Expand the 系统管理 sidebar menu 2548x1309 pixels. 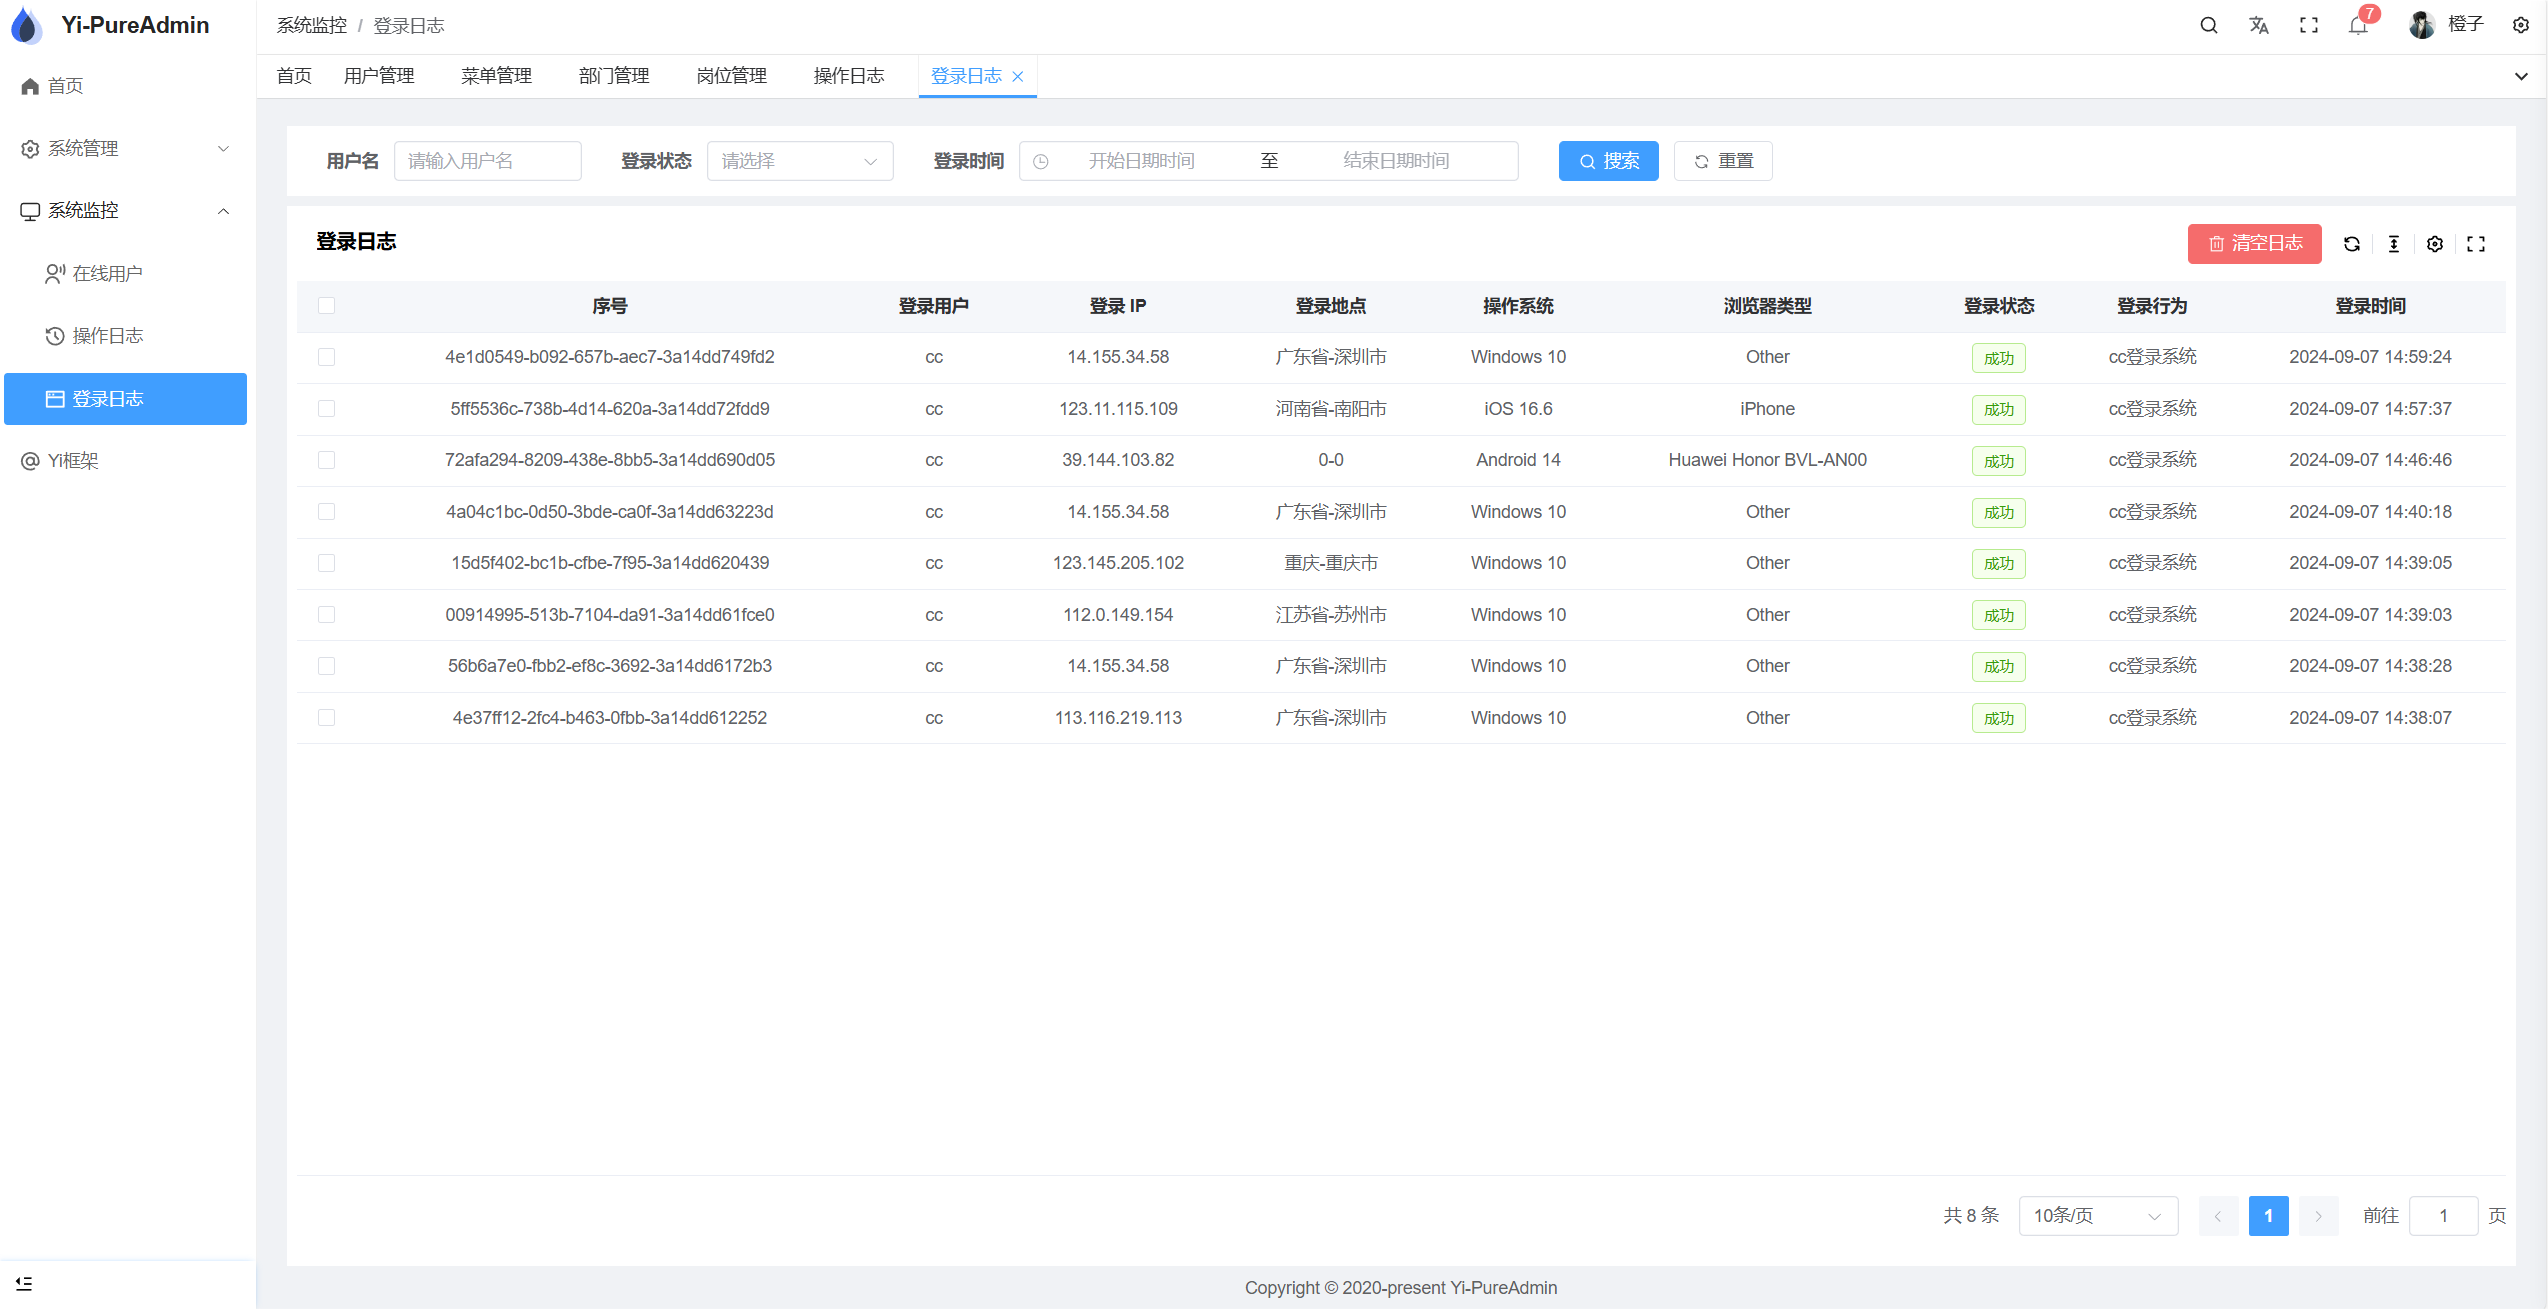coord(125,149)
